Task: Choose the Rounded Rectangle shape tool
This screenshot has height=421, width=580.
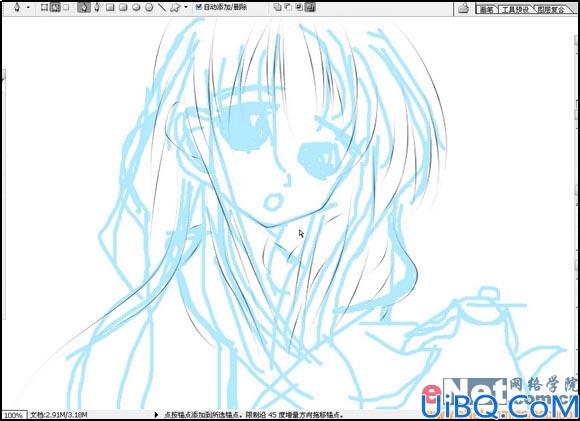Action: 123,7
